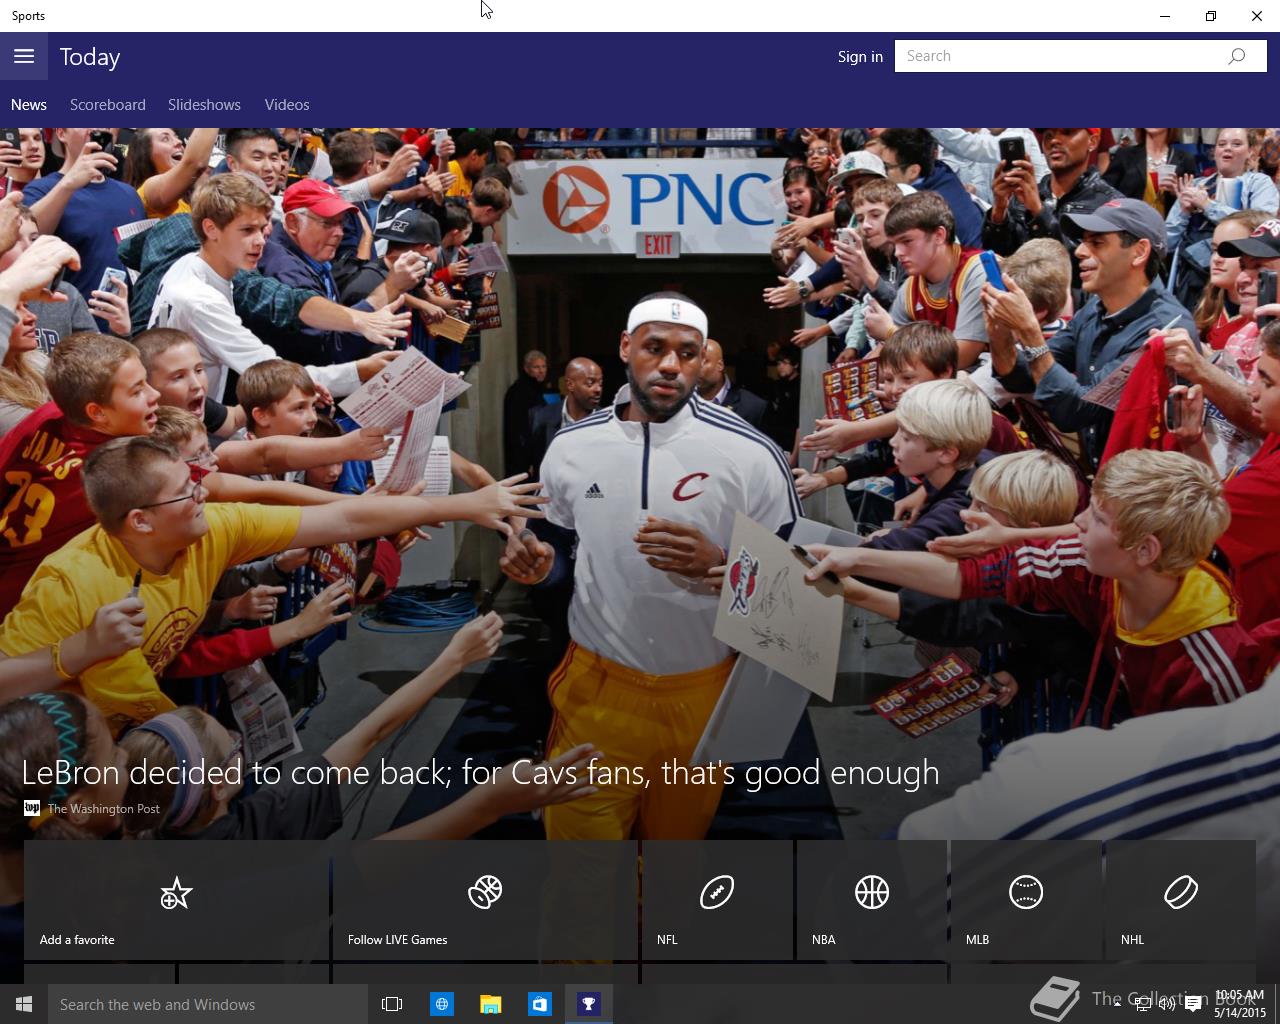Open the NFL football tile
1280x1024 pixels.
[717, 899]
